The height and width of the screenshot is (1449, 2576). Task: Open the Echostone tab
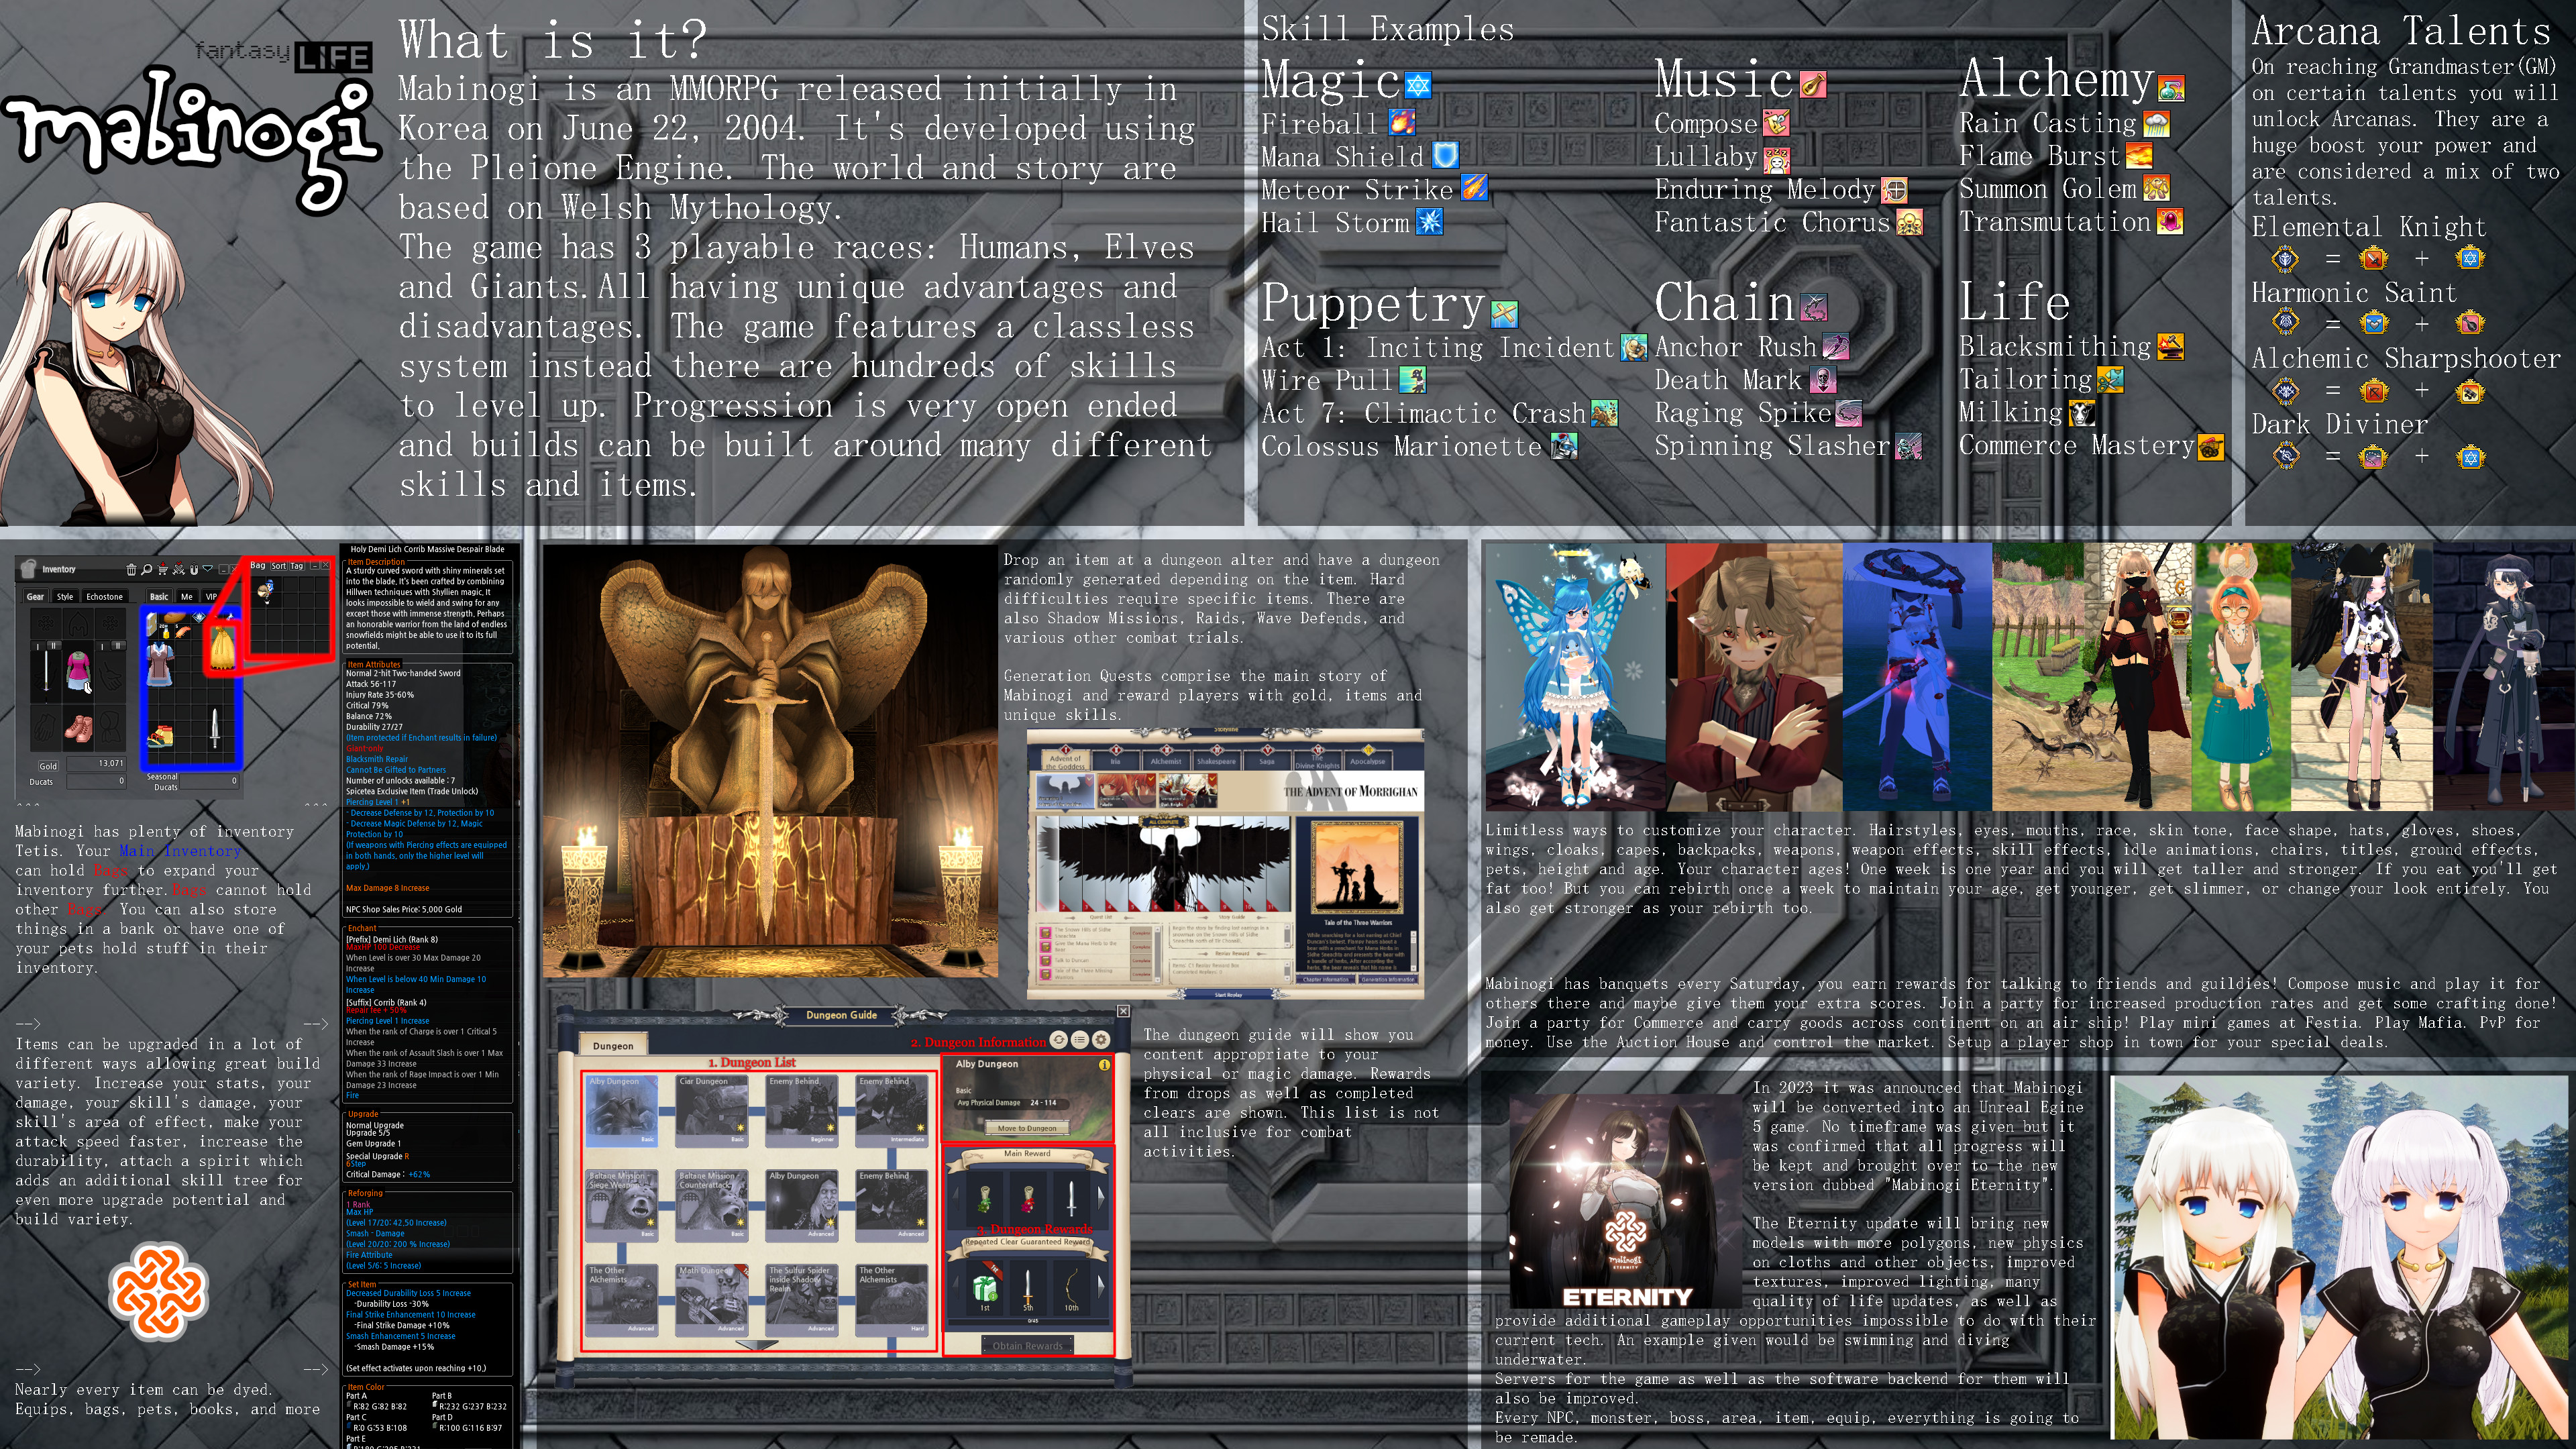coord(105,597)
